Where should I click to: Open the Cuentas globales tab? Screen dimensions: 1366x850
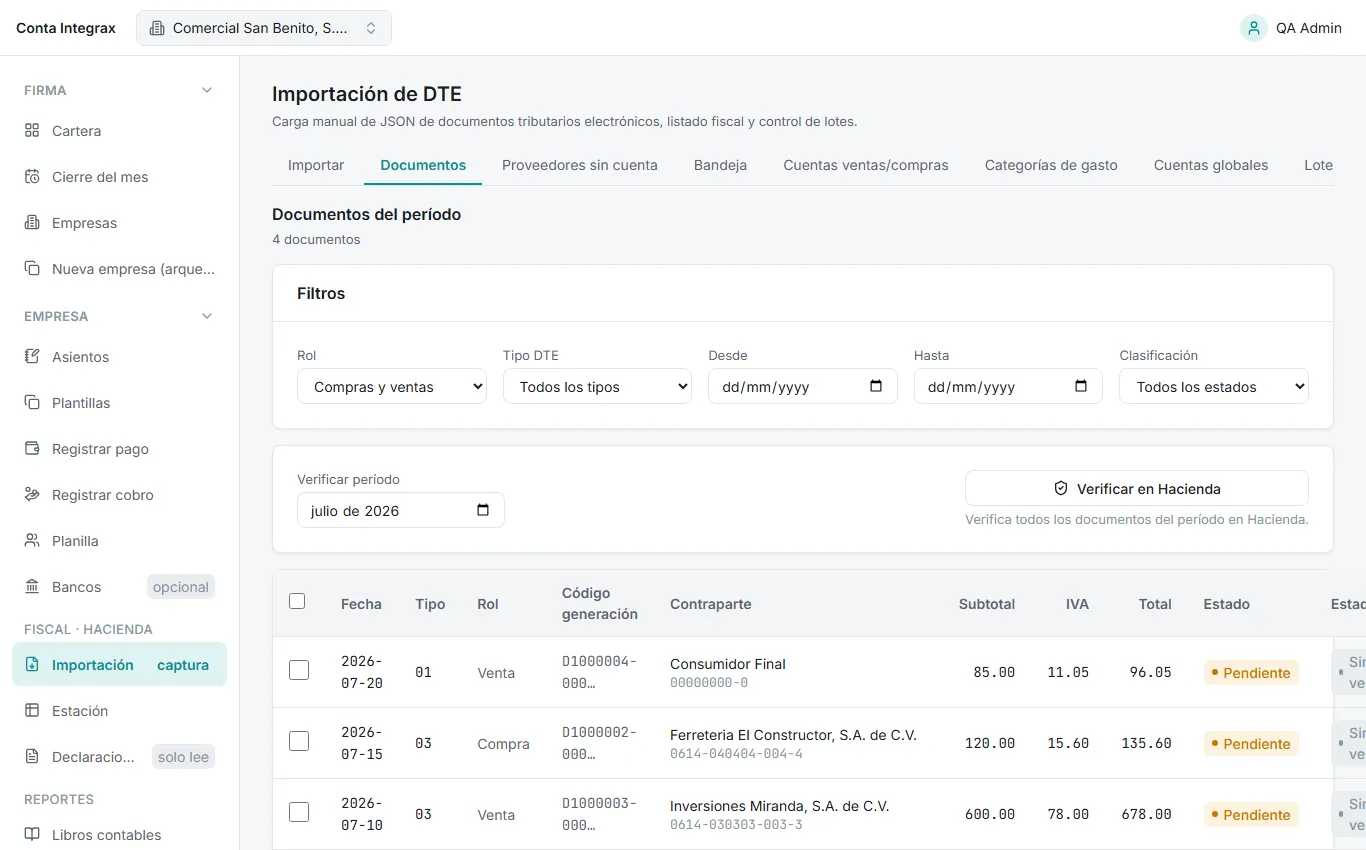pyautogui.click(x=1211, y=165)
